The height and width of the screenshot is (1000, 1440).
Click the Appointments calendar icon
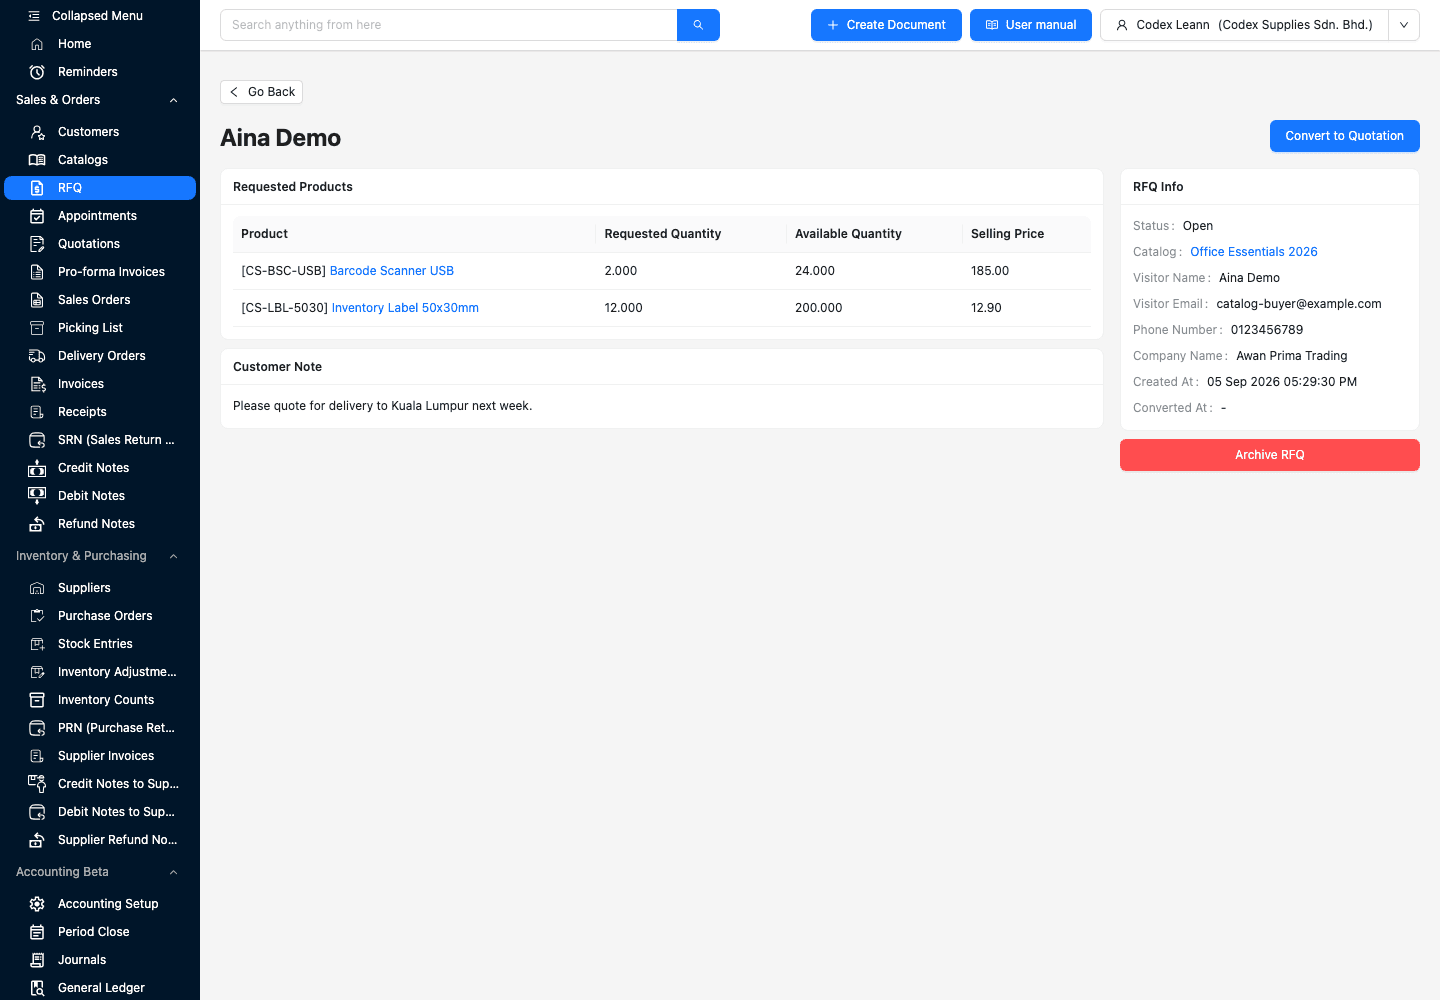pos(37,216)
